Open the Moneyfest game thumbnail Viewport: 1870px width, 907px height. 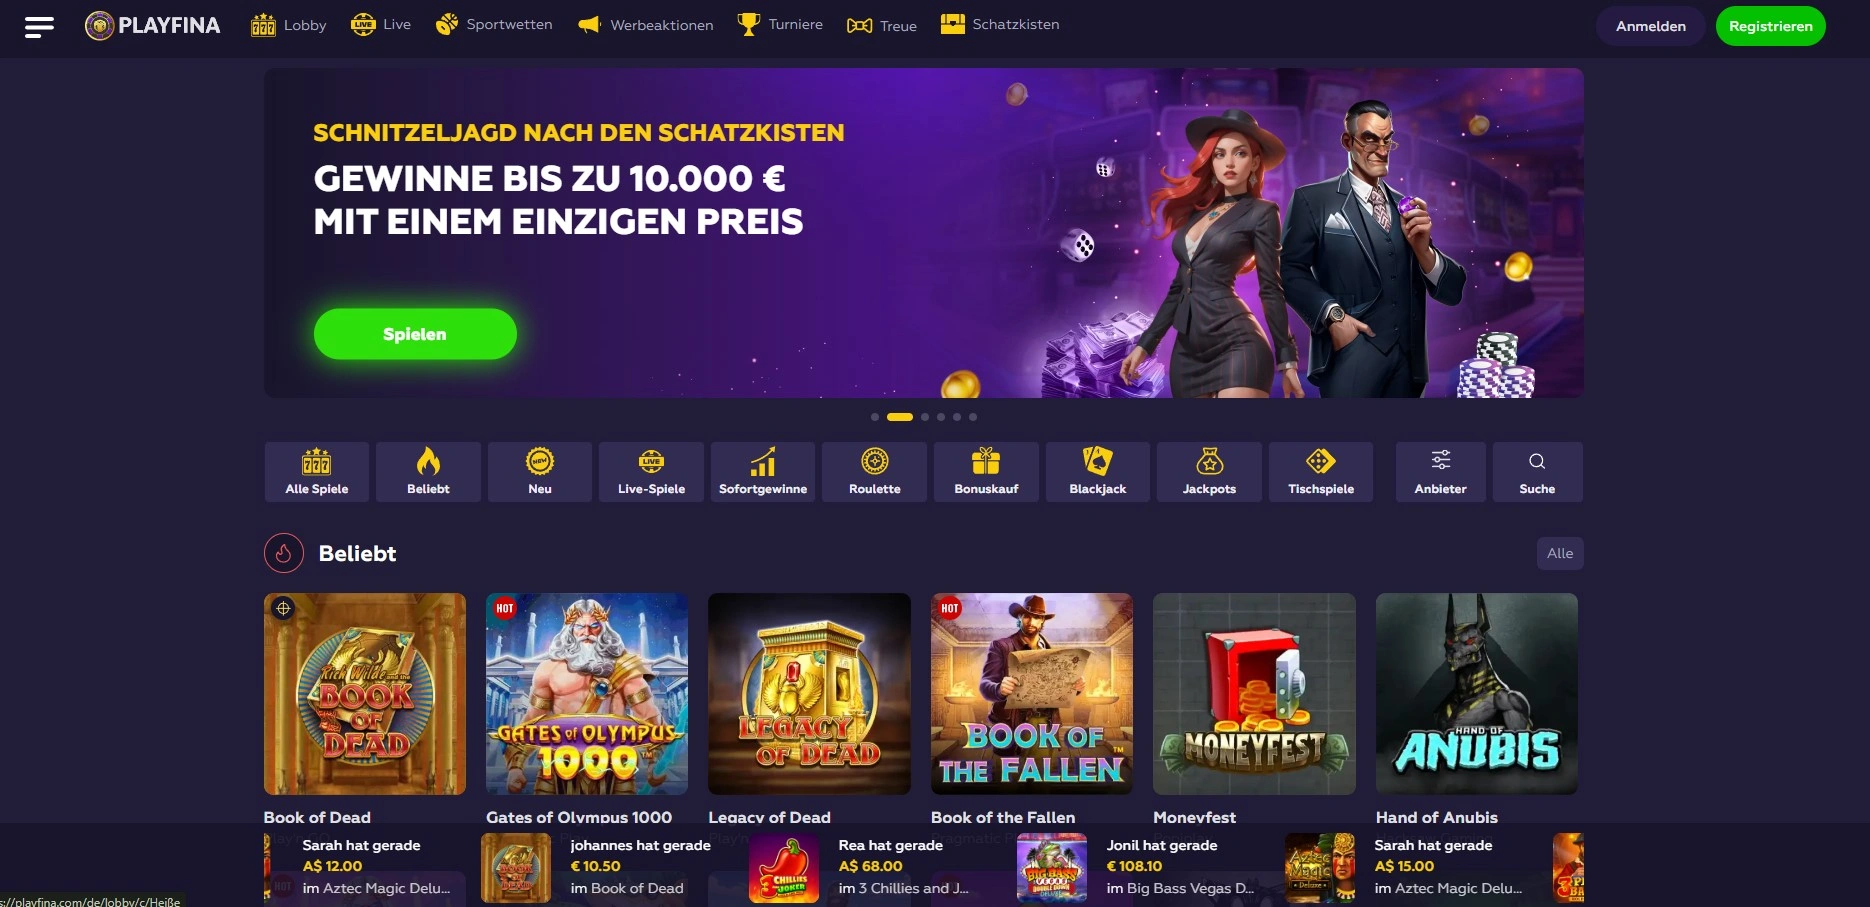pyautogui.click(x=1254, y=694)
